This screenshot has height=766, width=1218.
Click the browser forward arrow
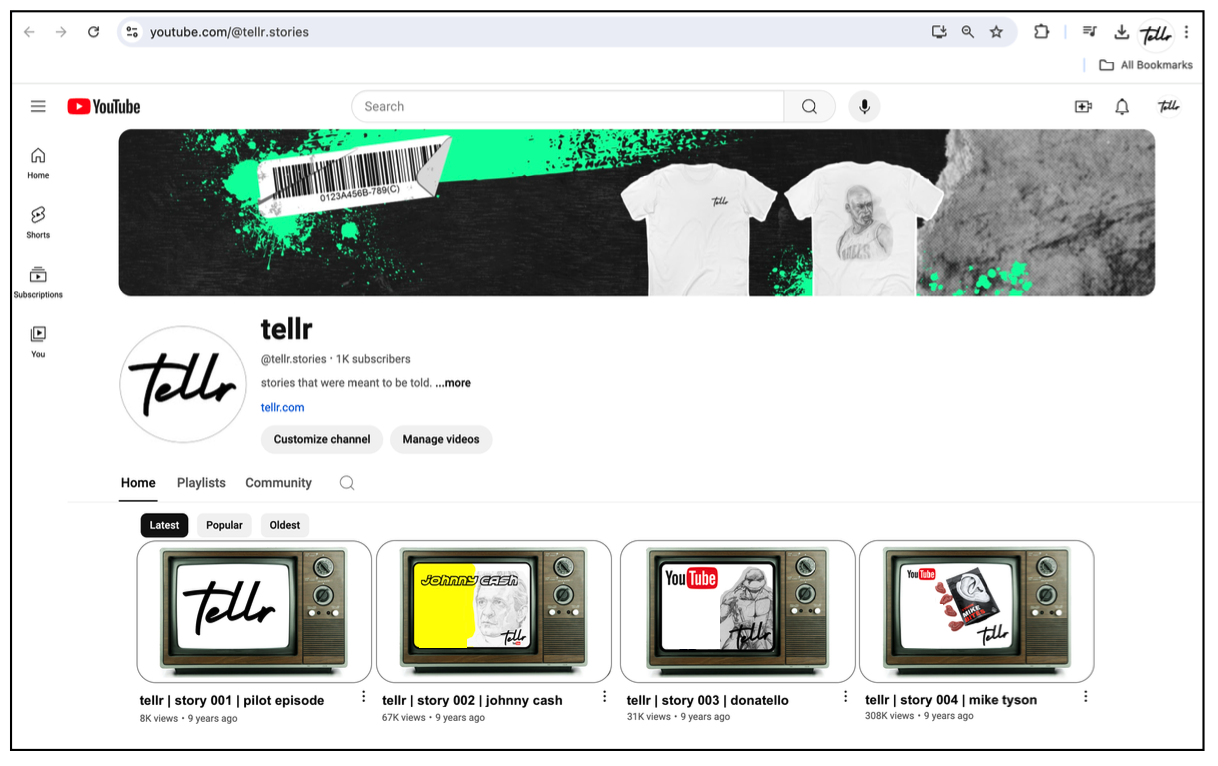tap(61, 32)
